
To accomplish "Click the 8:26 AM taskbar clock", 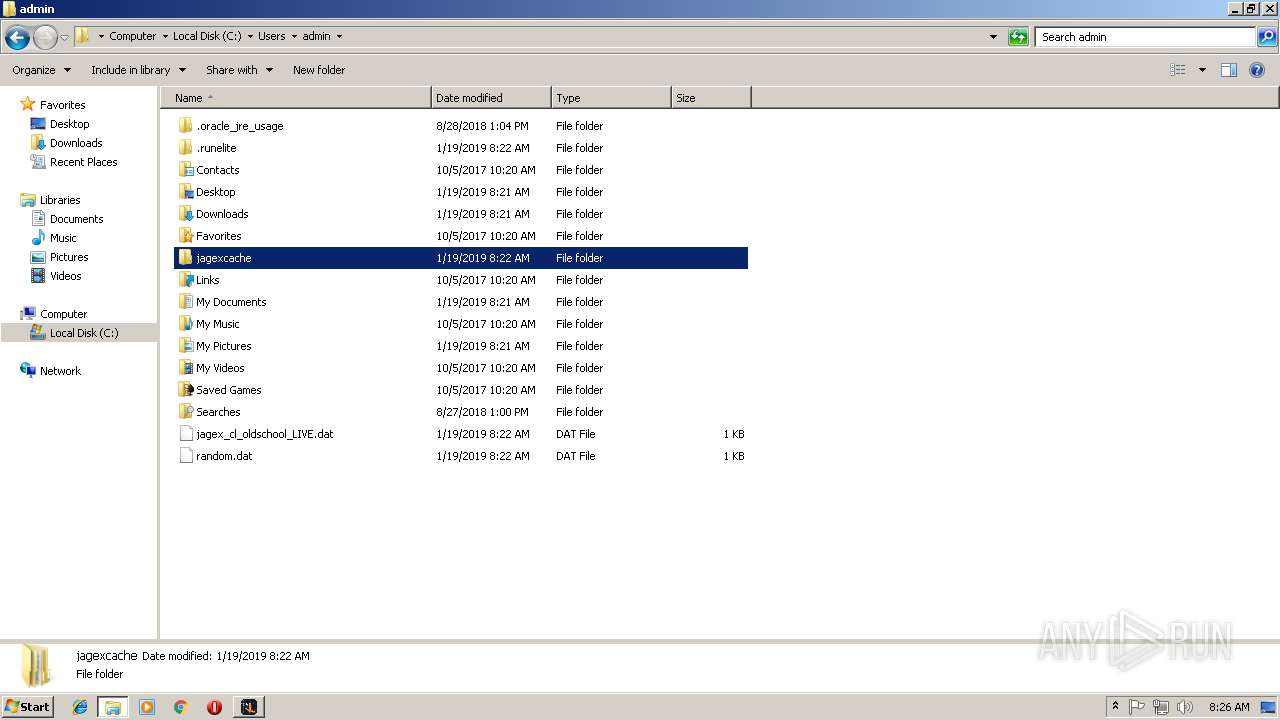I will click(x=1229, y=707).
